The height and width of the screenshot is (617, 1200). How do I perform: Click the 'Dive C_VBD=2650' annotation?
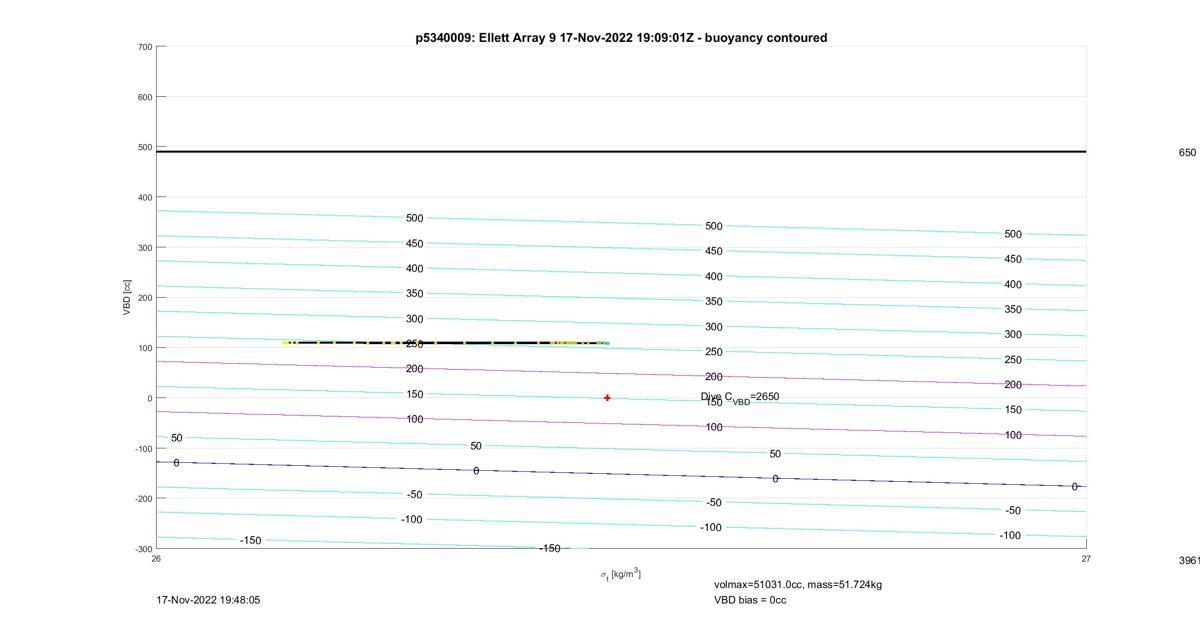(x=740, y=397)
